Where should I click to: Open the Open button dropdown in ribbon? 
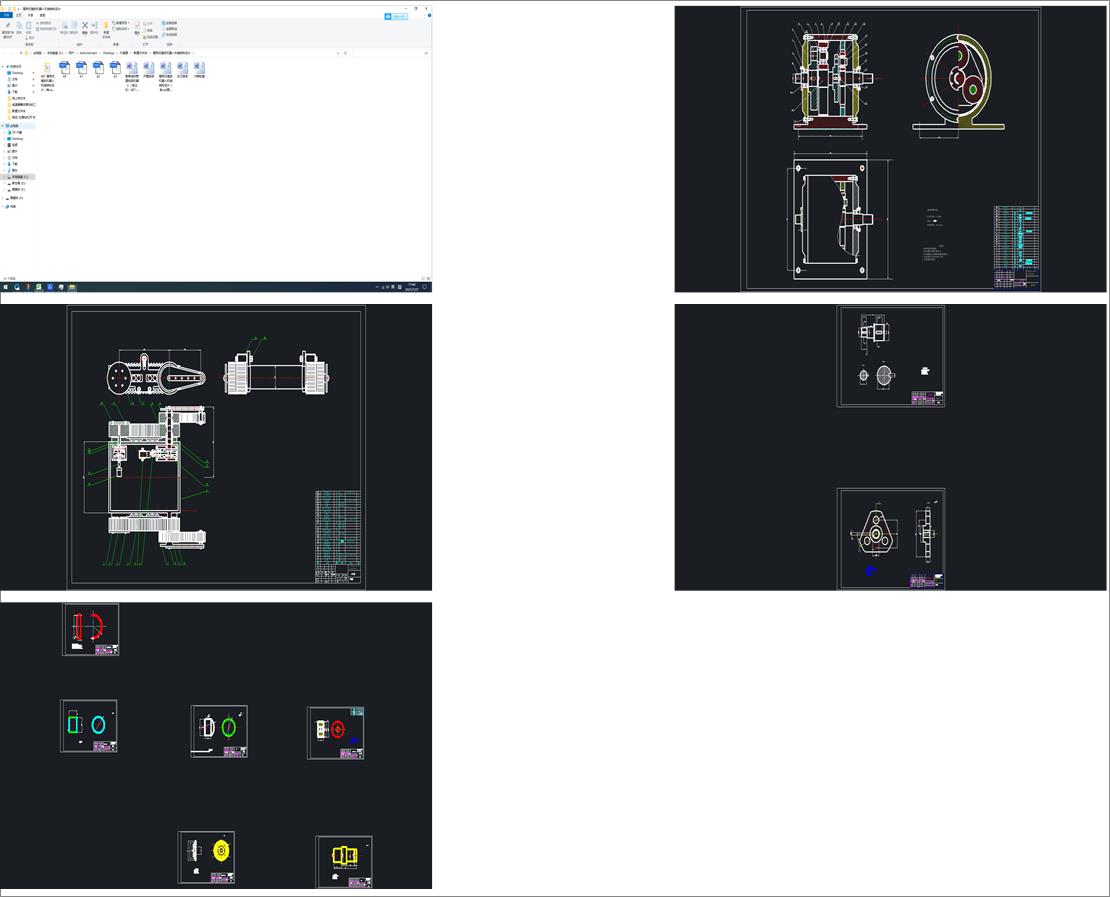[148, 23]
